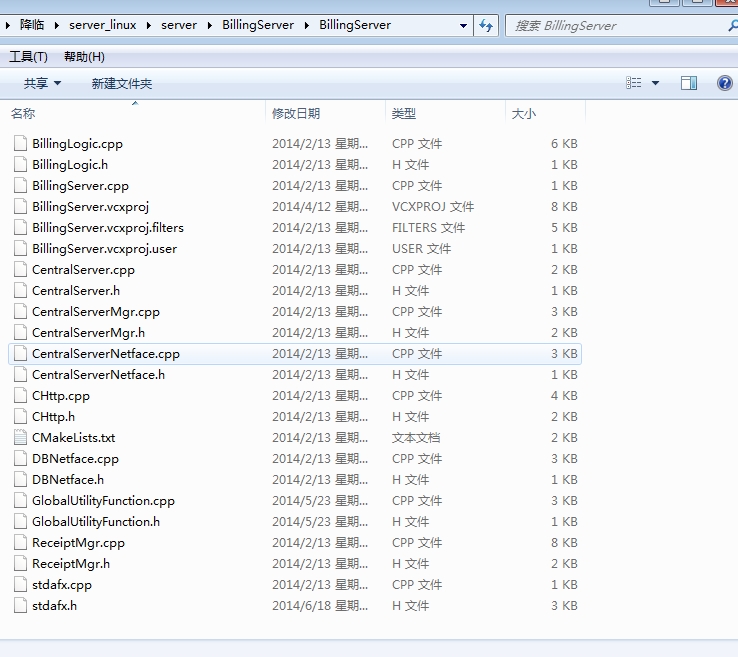This screenshot has width=738, height=657.
Task: Open the help question mark icon
Action: [x=725, y=83]
